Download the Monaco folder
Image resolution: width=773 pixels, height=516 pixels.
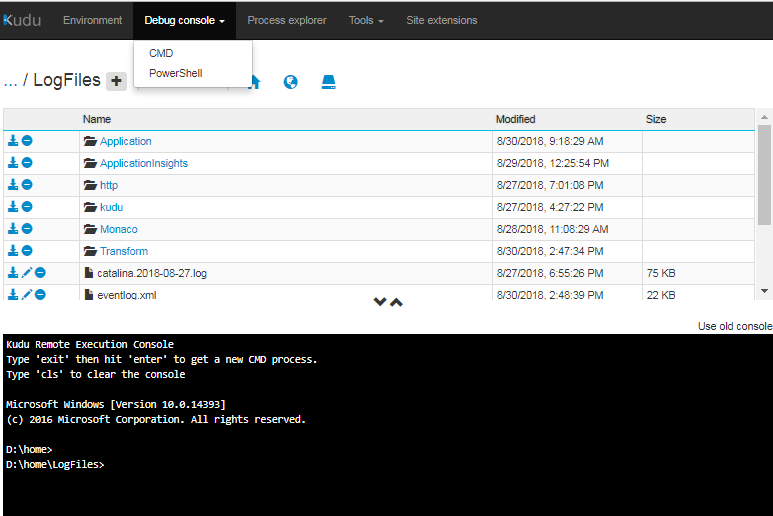(13, 229)
